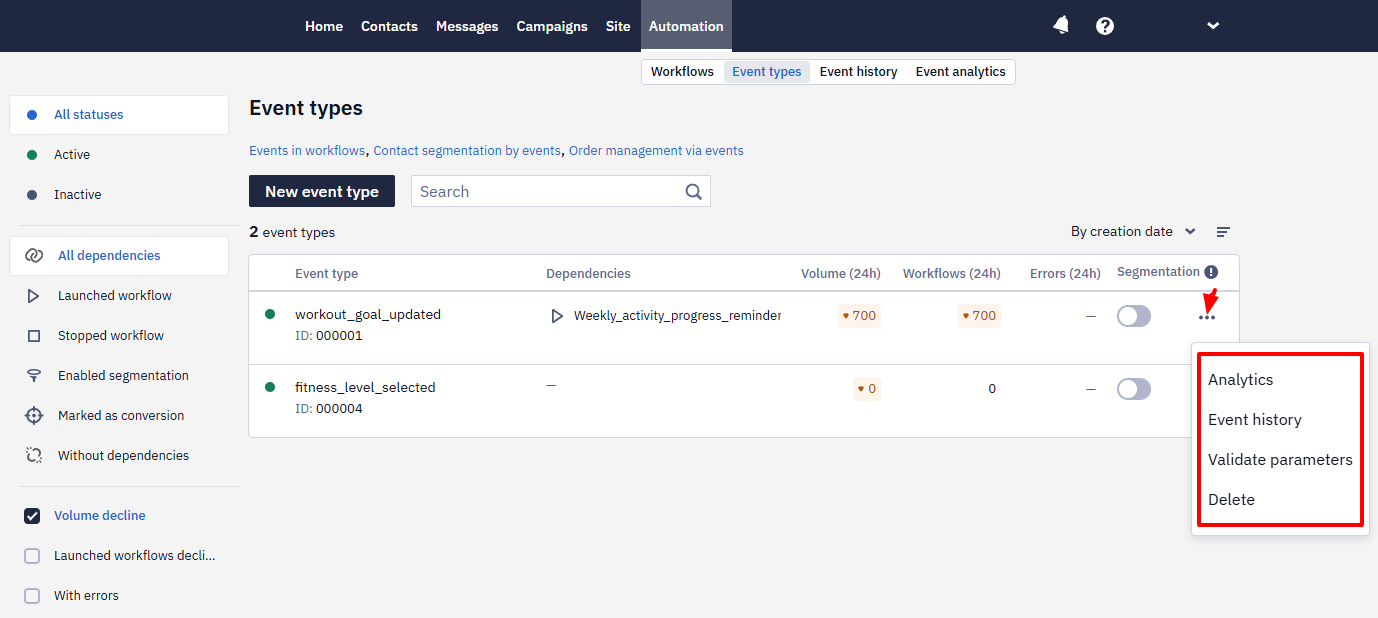
Task: Check the With errors checkbox
Action: pyautogui.click(x=32, y=596)
